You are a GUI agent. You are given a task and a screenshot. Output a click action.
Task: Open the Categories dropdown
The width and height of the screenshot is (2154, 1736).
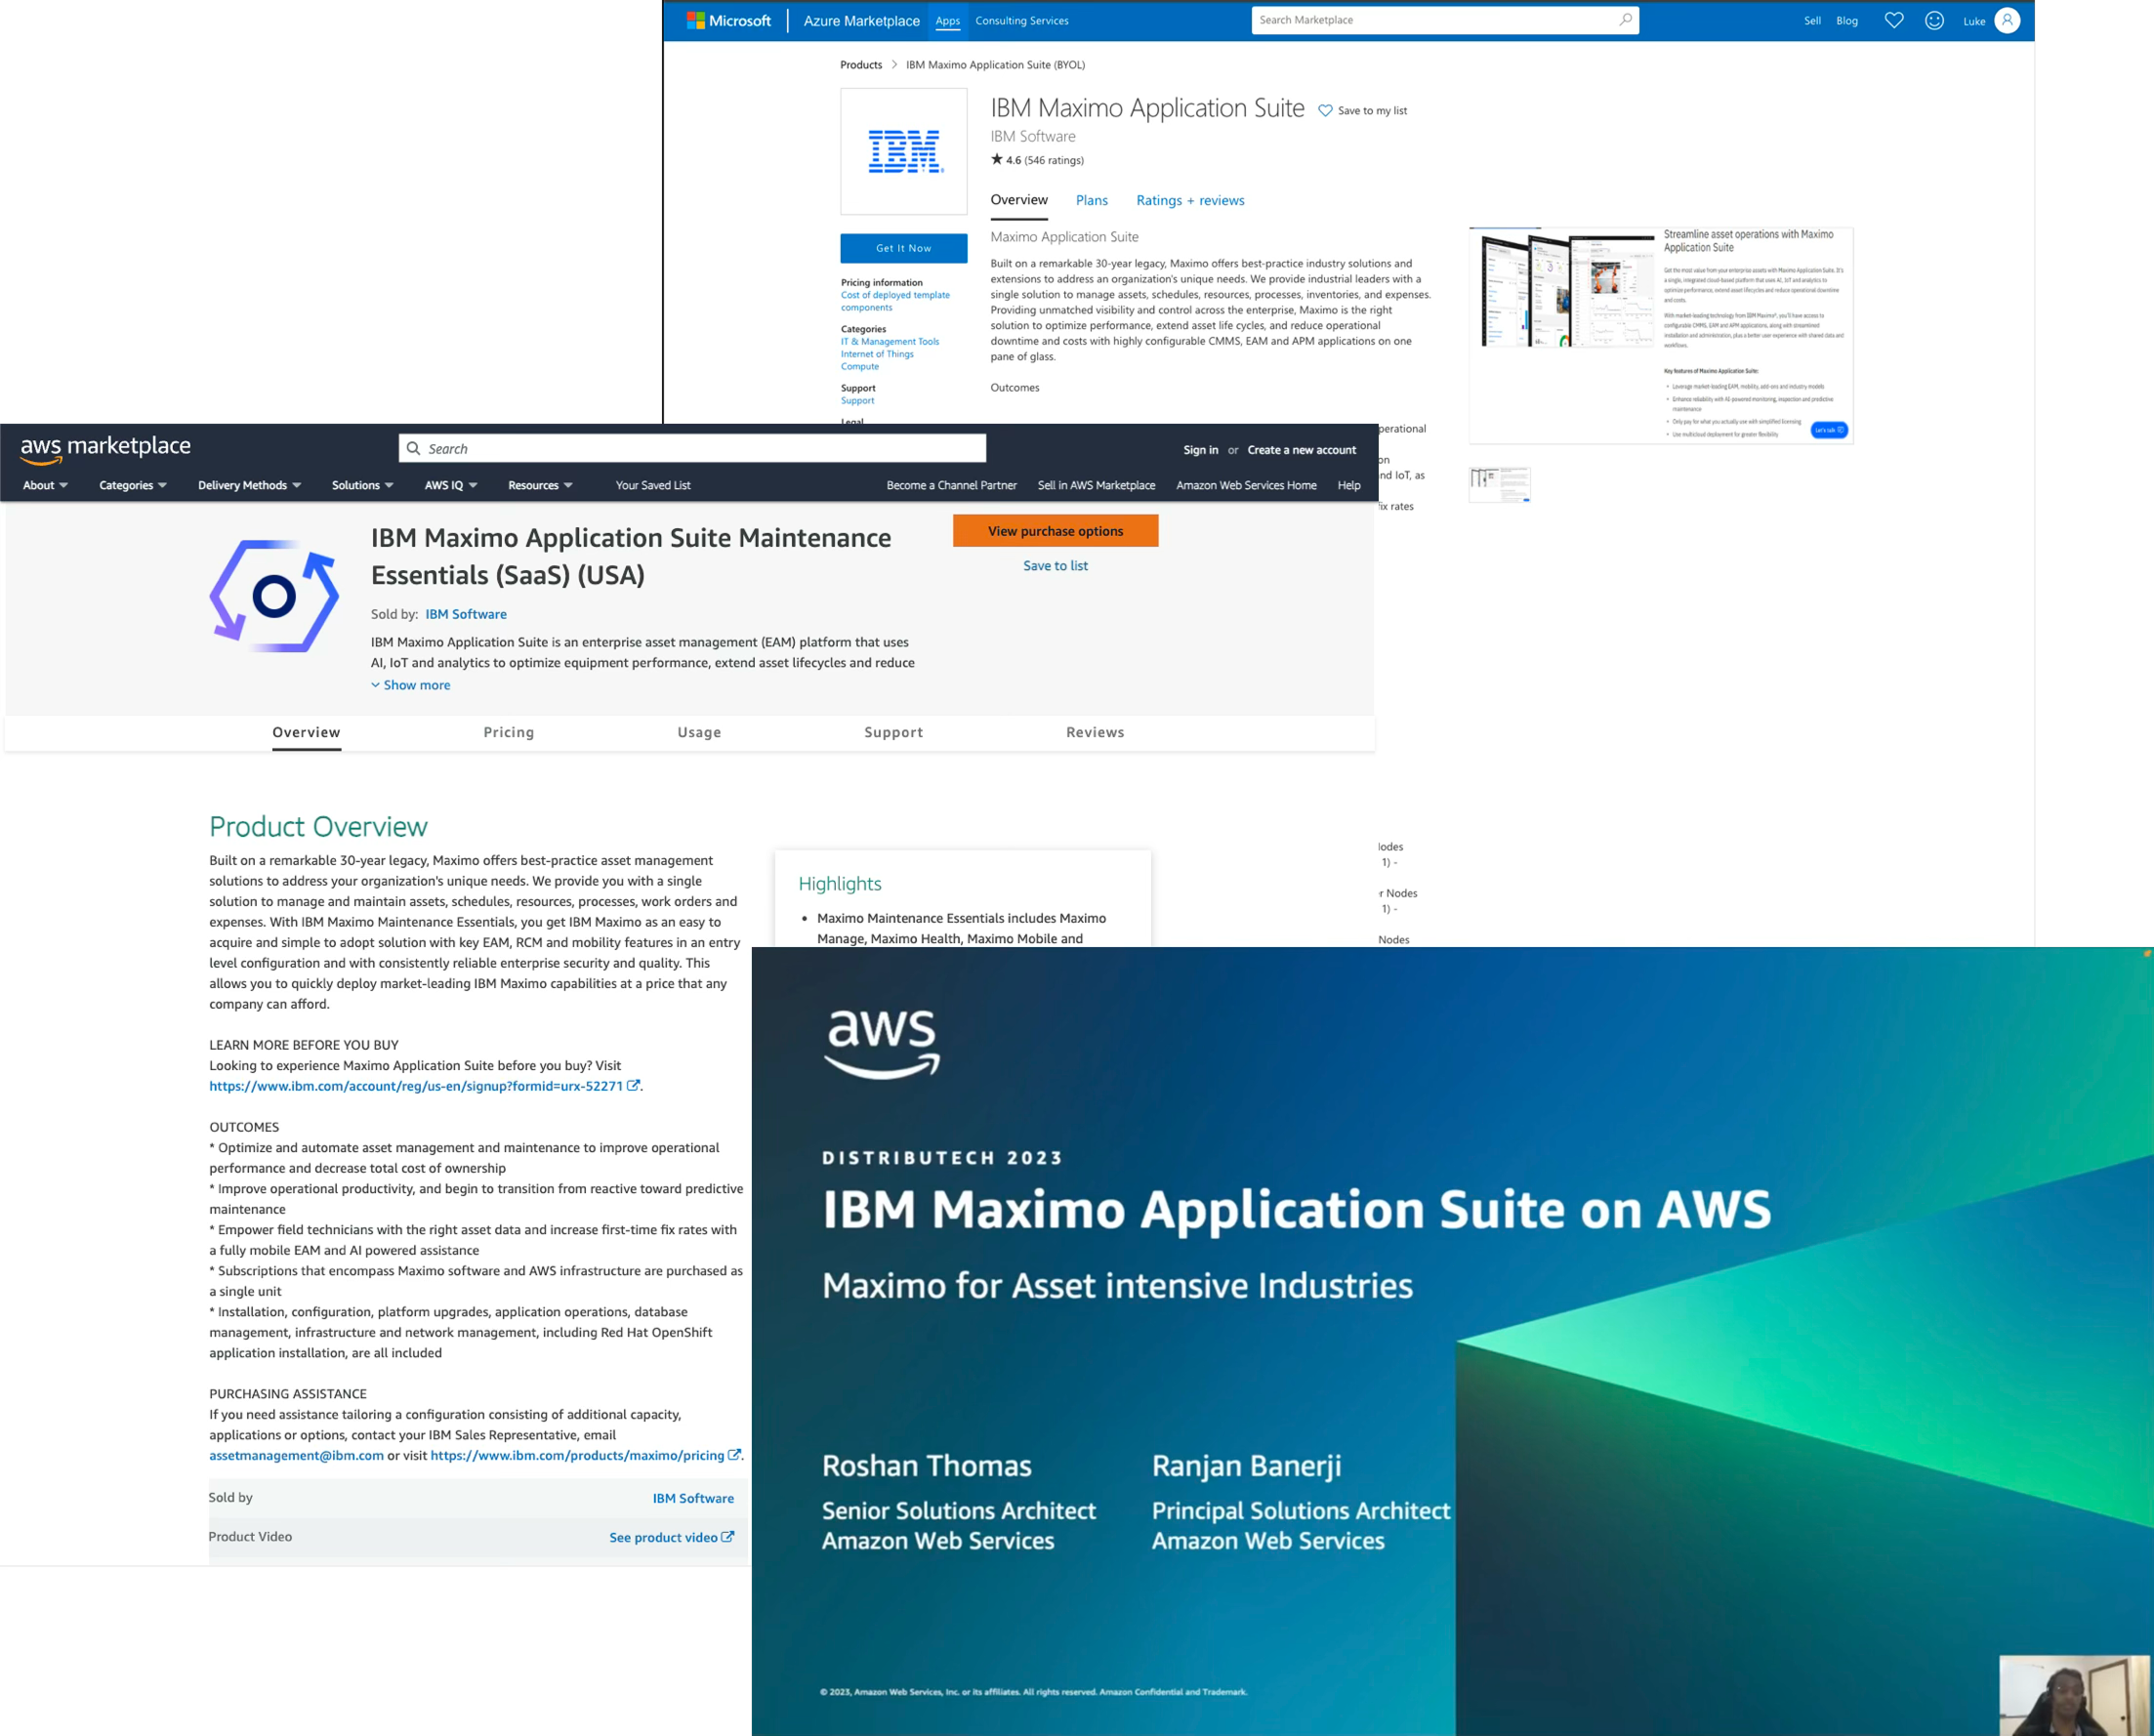[131, 485]
